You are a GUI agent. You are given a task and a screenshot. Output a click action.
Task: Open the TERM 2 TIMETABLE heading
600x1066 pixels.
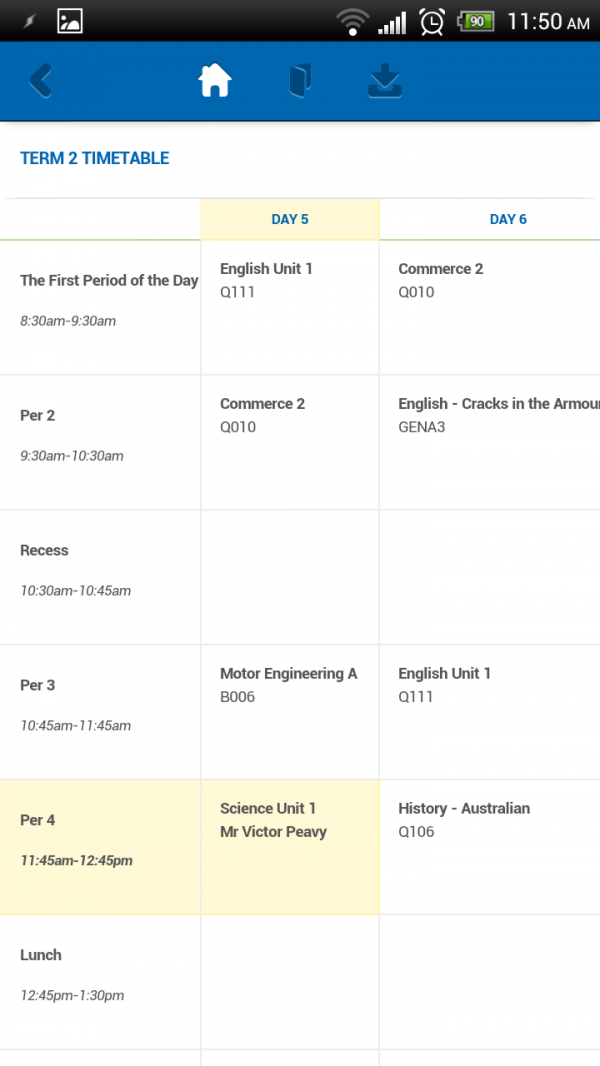pyautogui.click(x=94, y=158)
